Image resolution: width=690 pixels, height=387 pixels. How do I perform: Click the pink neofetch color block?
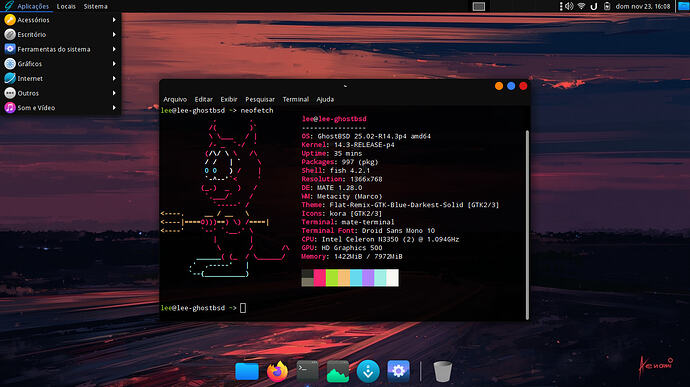[319, 278]
